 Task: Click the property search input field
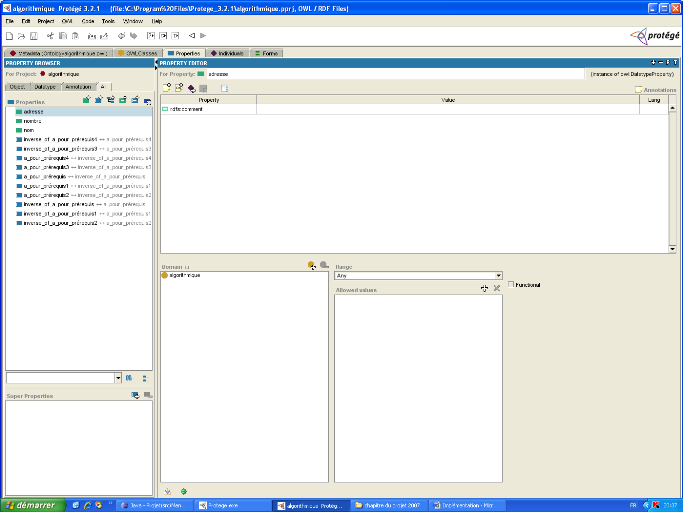pyautogui.click(x=59, y=378)
